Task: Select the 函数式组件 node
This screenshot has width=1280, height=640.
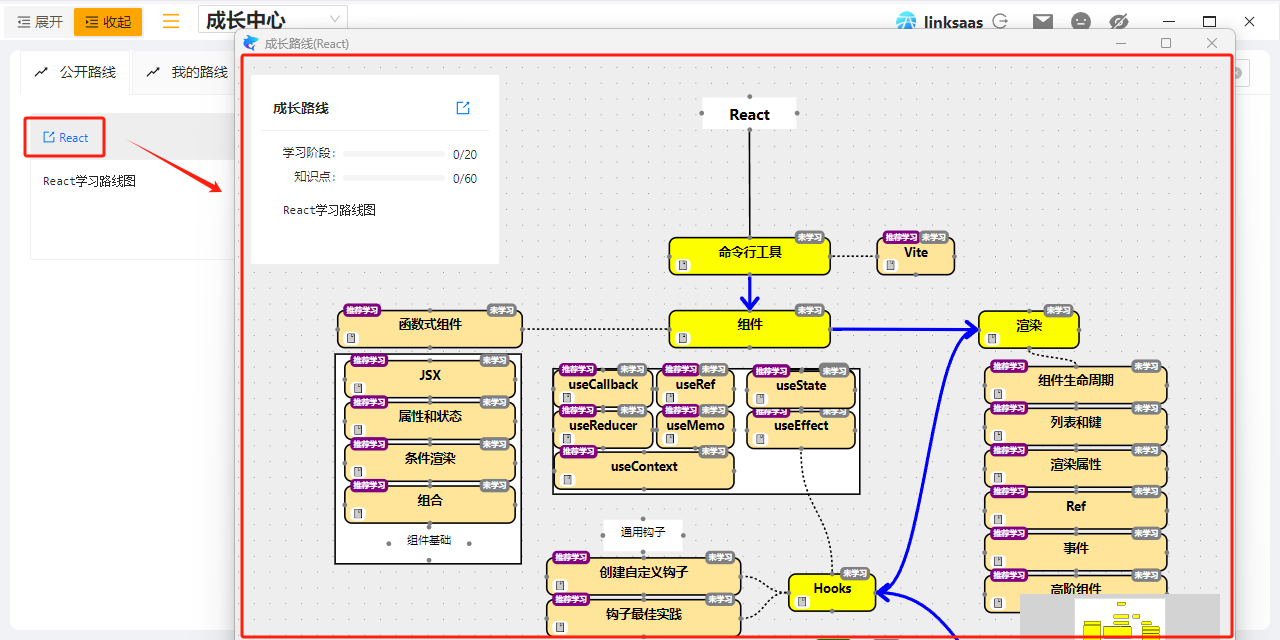Action: pyautogui.click(x=430, y=328)
